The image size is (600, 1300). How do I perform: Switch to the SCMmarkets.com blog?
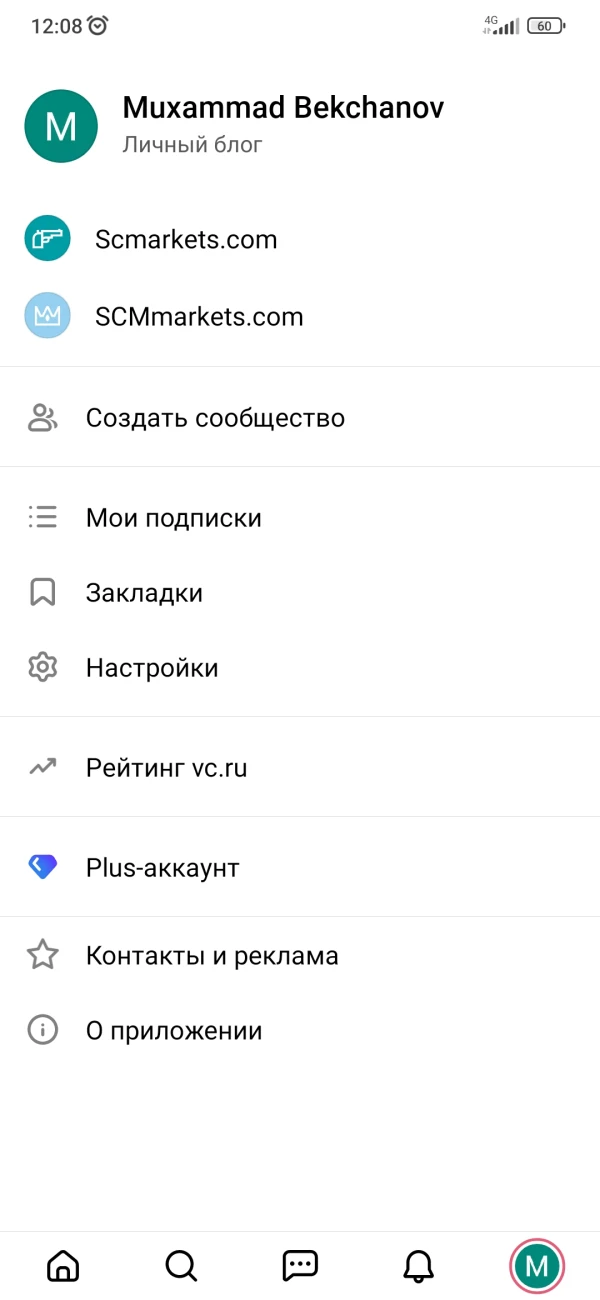[x=199, y=317]
